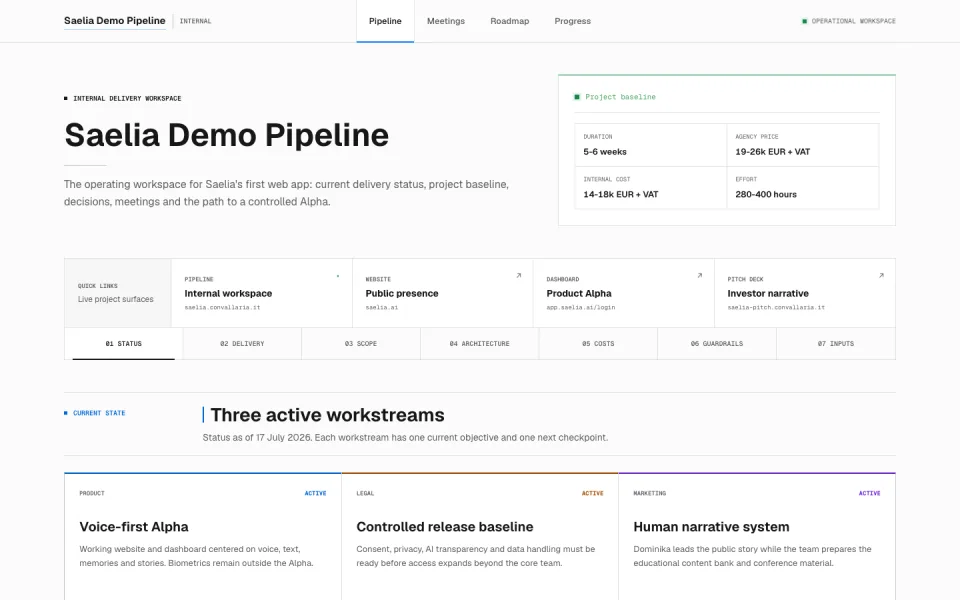Select the 03 Scope section tab

(x=361, y=343)
